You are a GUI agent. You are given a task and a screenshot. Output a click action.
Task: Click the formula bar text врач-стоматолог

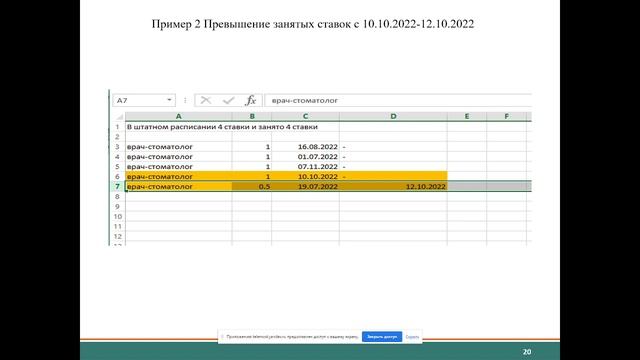[305, 100]
